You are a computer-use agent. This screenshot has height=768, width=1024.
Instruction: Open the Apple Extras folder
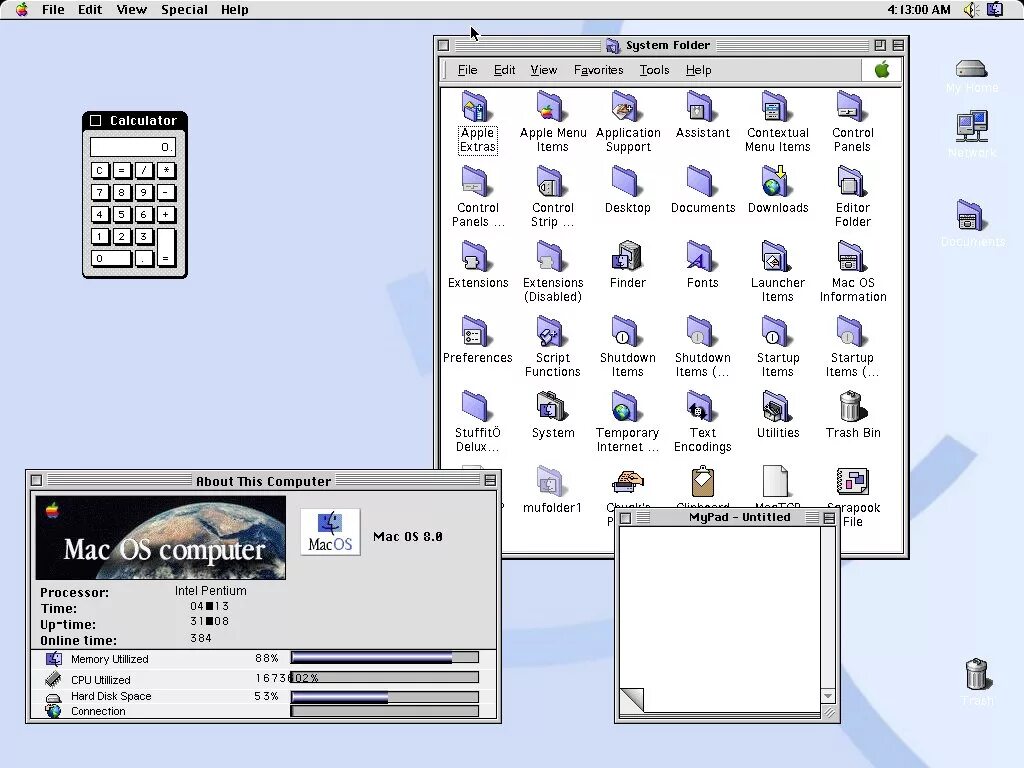(477, 110)
